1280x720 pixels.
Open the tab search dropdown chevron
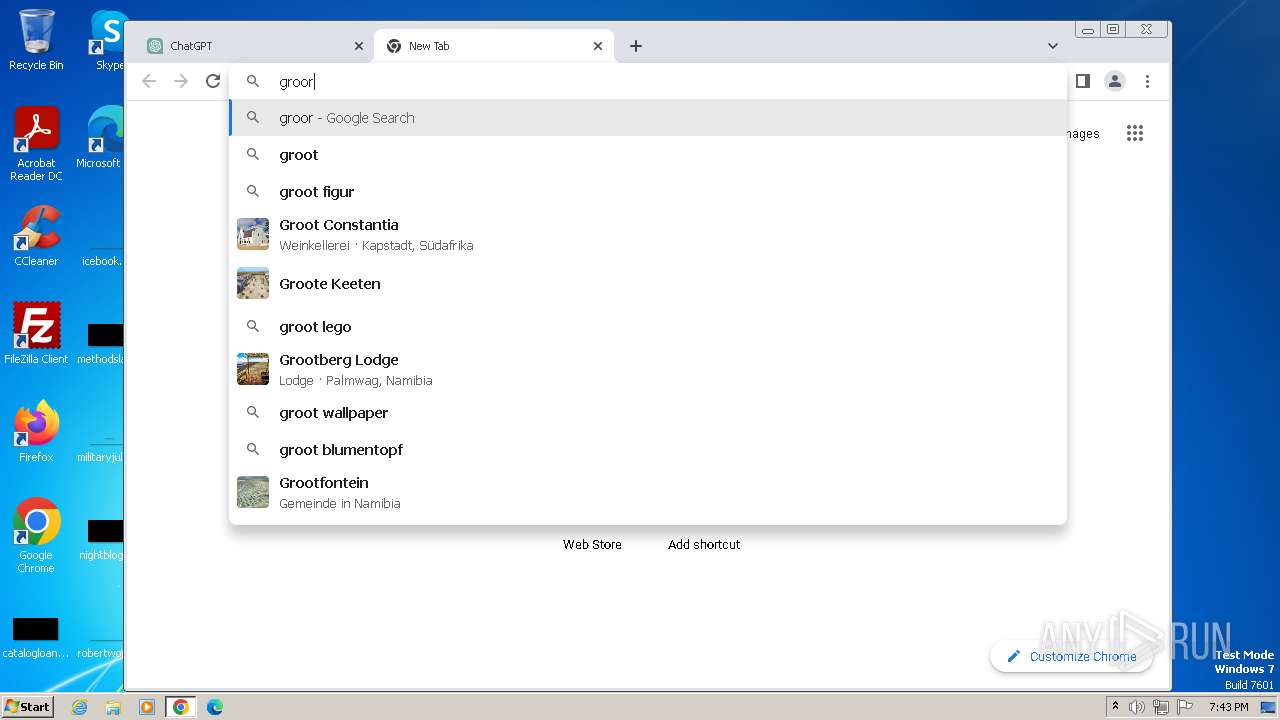click(1053, 46)
